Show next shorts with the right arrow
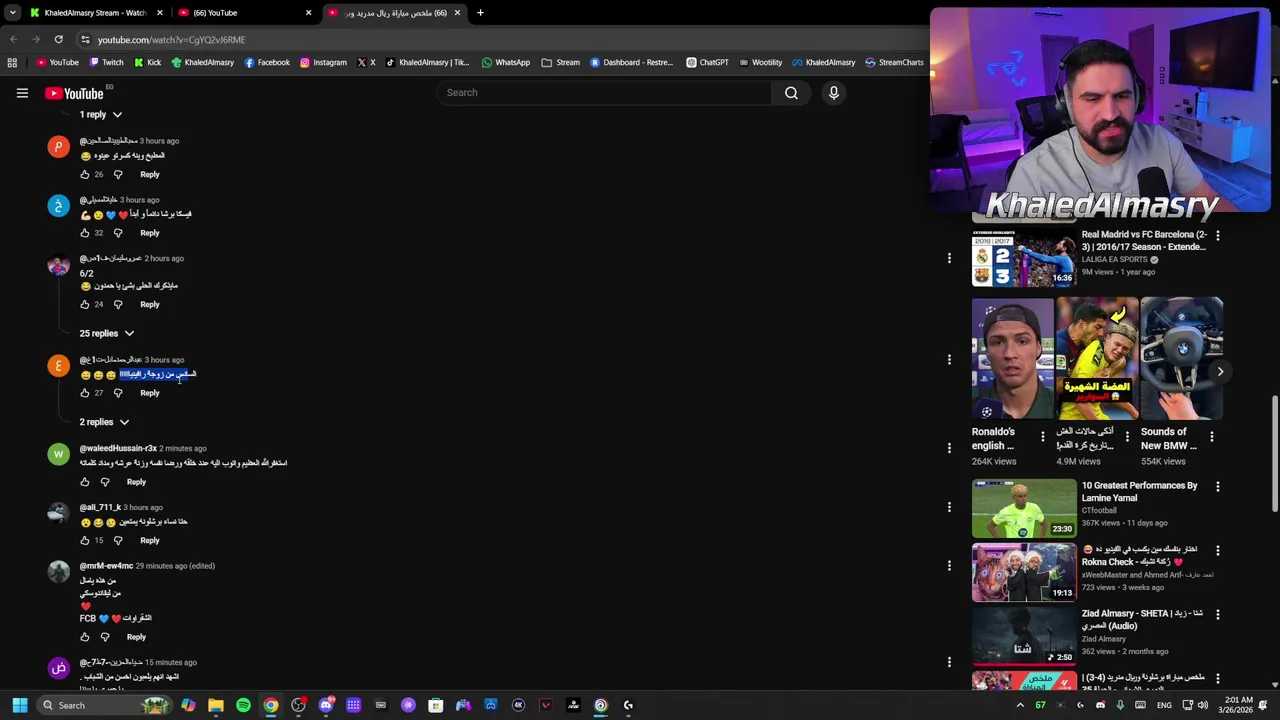This screenshot has width=1280, height=720. coord(1220,371)
